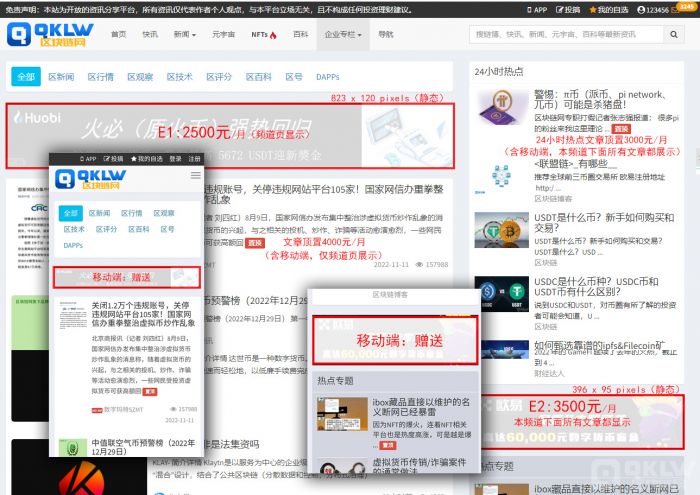Select the 区新闻 category tab
The height and width of the screenshot is (495, 700).
coord(61,77)
